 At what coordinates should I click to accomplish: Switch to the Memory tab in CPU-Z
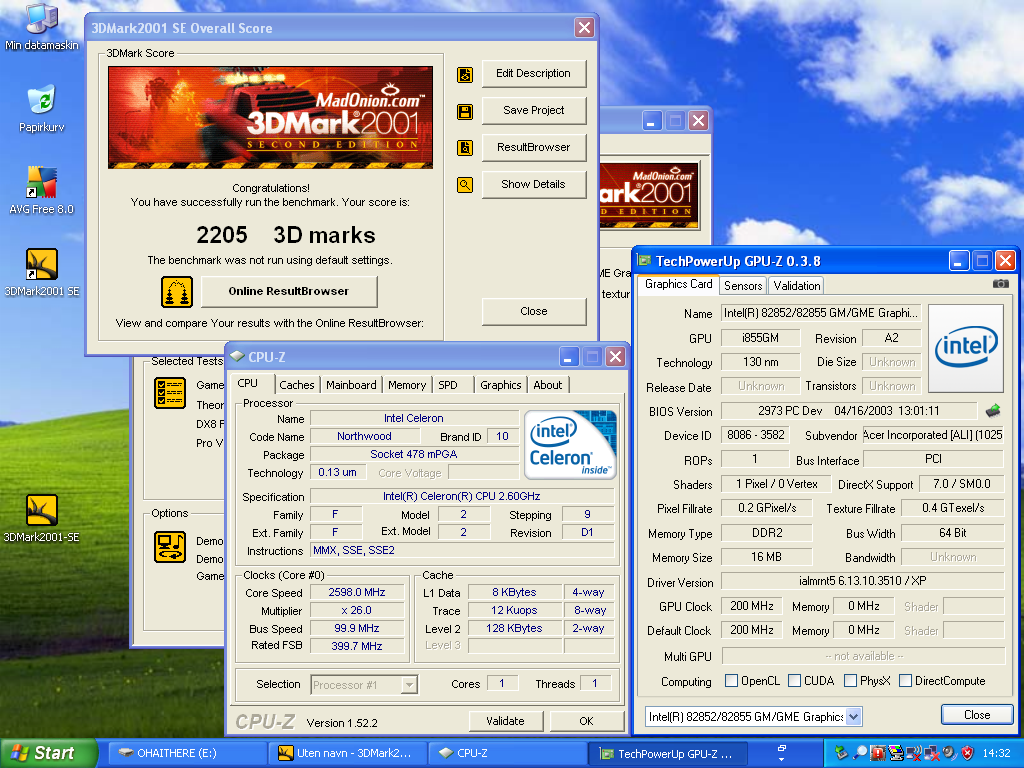pyautogui.click(x=407, y=385)
